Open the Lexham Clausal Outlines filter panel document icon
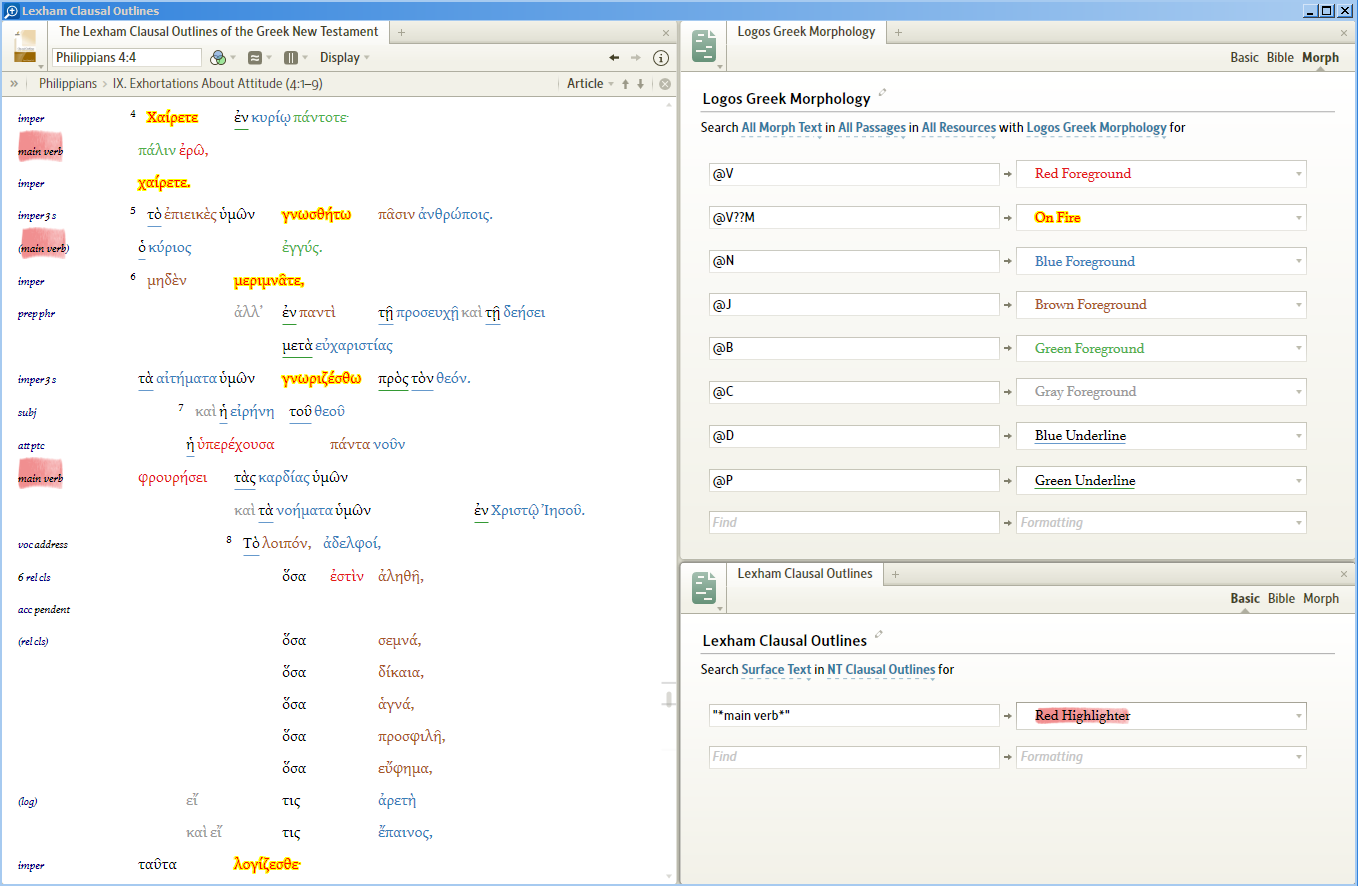 [704, 588]
